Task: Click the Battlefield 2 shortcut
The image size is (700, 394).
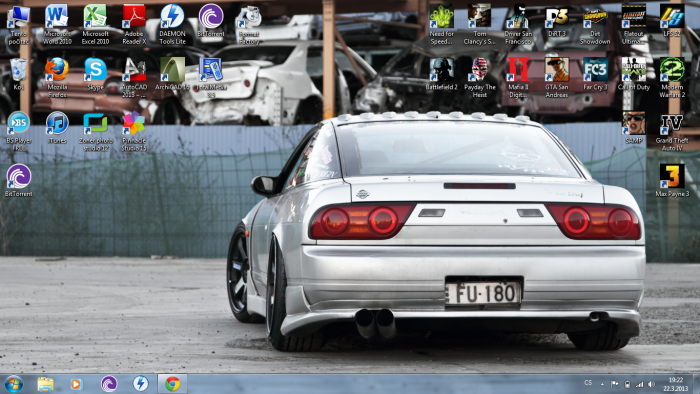Action: (442, 74)
